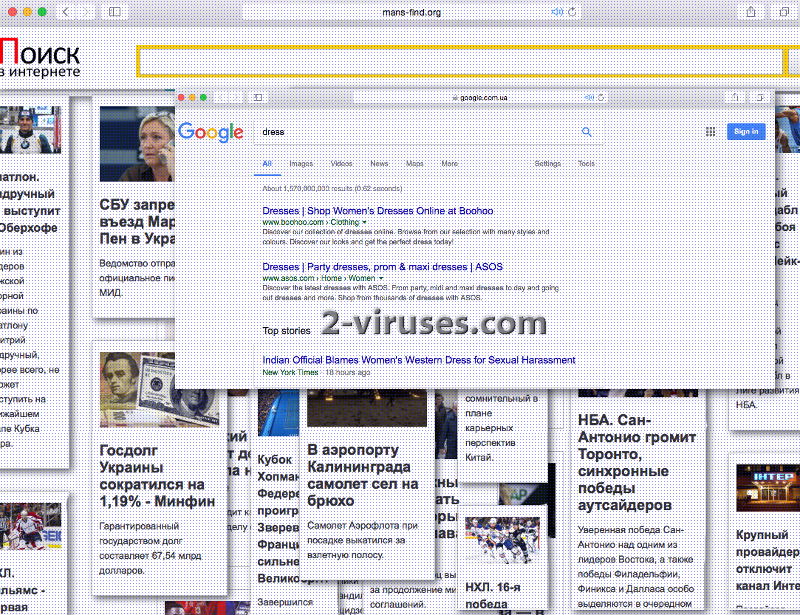The image size is (800, 615).
Task: Expand dropdown arrow next to boohoo.com URL
Action: pos(364,223)
